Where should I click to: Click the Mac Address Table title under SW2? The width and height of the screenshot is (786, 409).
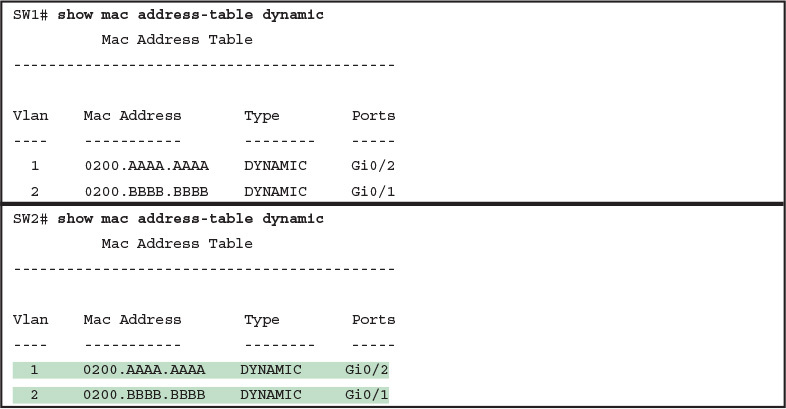(177, 244)
